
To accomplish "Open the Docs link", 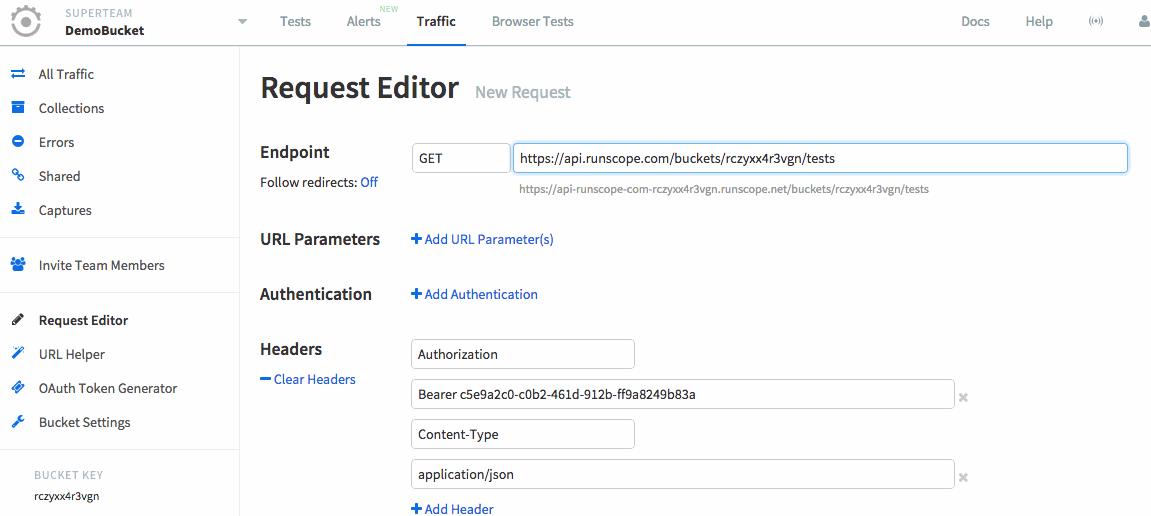I will coord(976,21).
